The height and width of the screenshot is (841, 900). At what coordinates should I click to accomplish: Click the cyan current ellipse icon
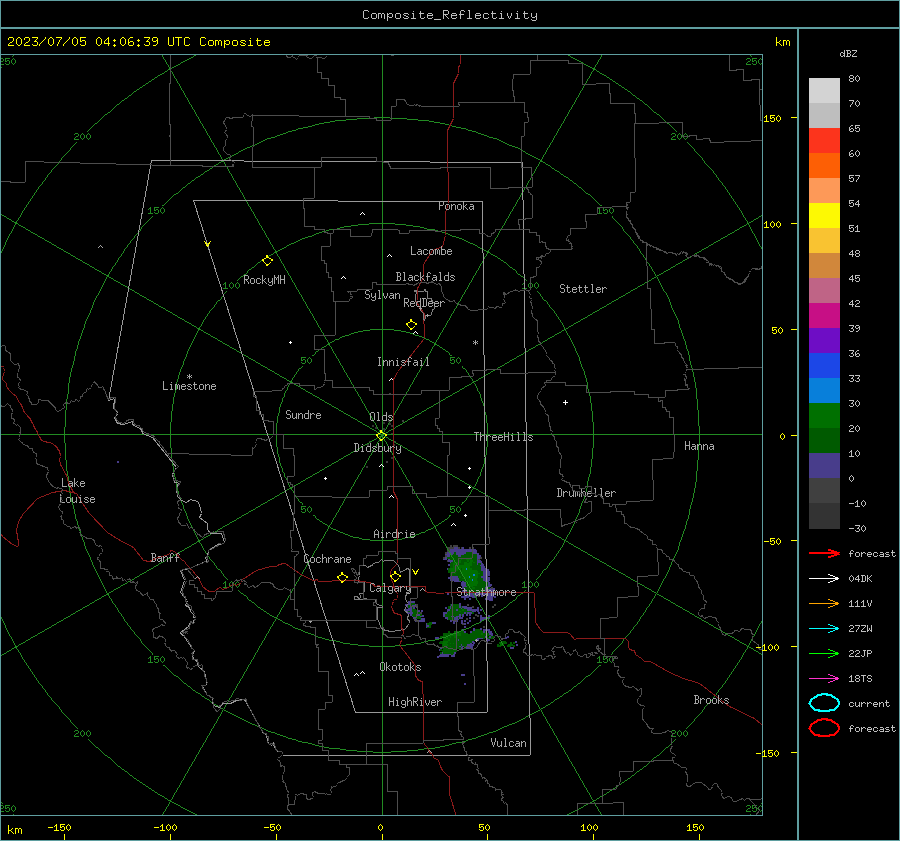coord(824,703)
